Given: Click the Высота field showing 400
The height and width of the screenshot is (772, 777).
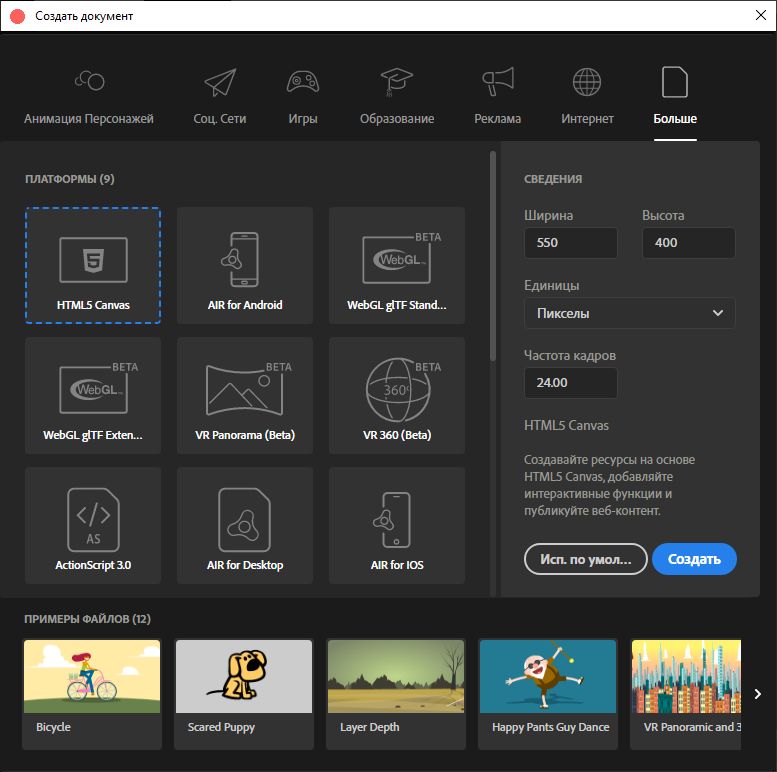Looking at the screenshot, I should point(688,243).
